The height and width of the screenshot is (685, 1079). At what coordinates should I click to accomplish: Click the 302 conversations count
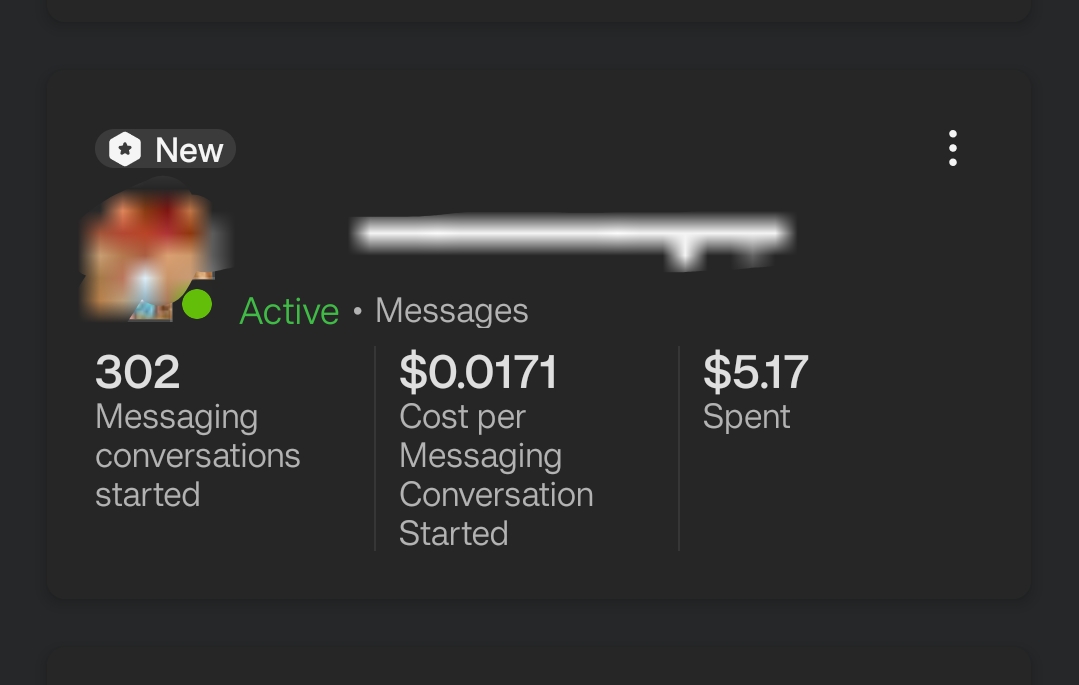137,372
